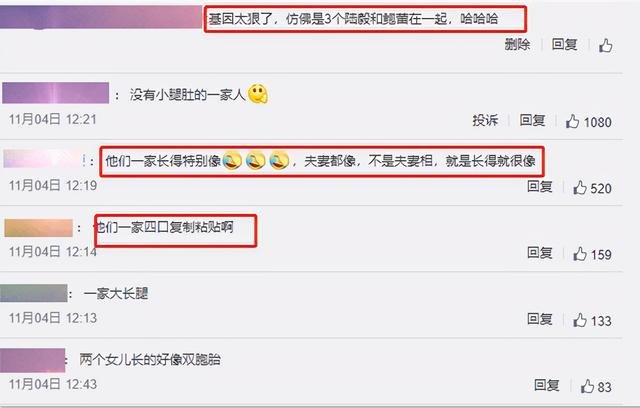The height and width of the screenshot is (408, 640).
Task: Click comment text 一家大长腿
Action: (x=116, y=293)
